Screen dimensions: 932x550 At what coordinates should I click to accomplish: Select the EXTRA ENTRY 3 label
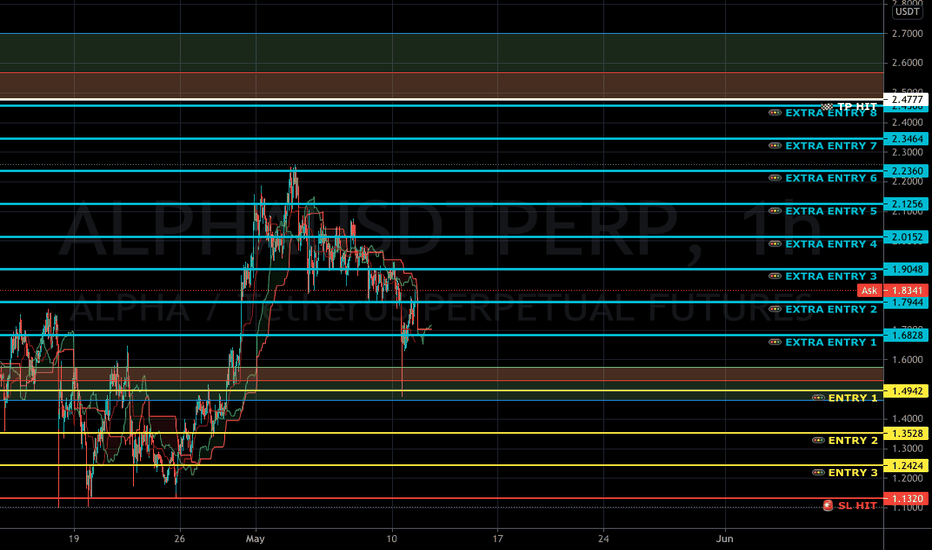[x=831, y=276]
